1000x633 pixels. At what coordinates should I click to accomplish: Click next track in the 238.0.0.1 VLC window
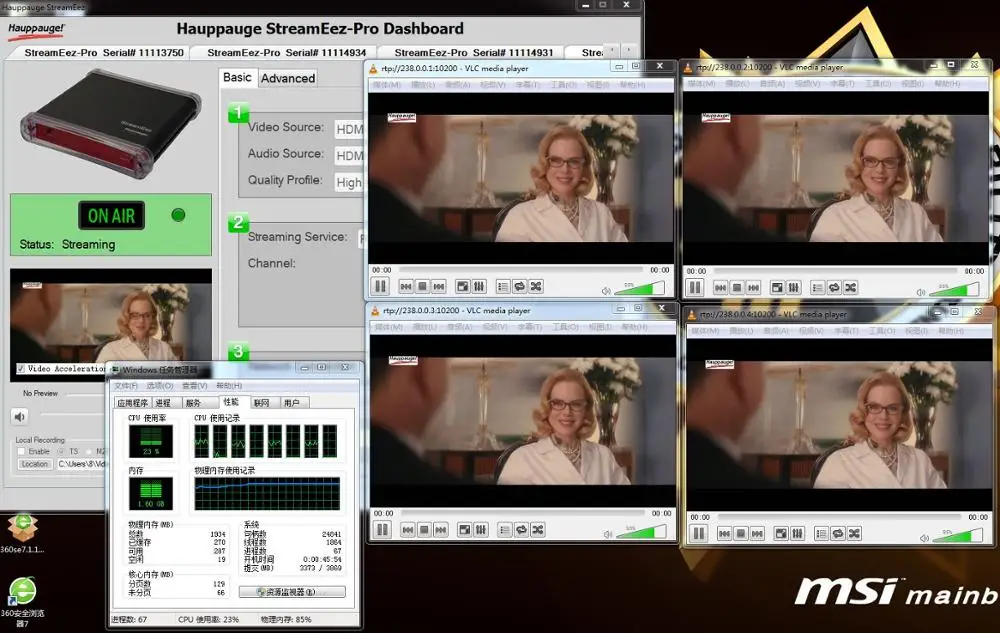pos(439,287)
